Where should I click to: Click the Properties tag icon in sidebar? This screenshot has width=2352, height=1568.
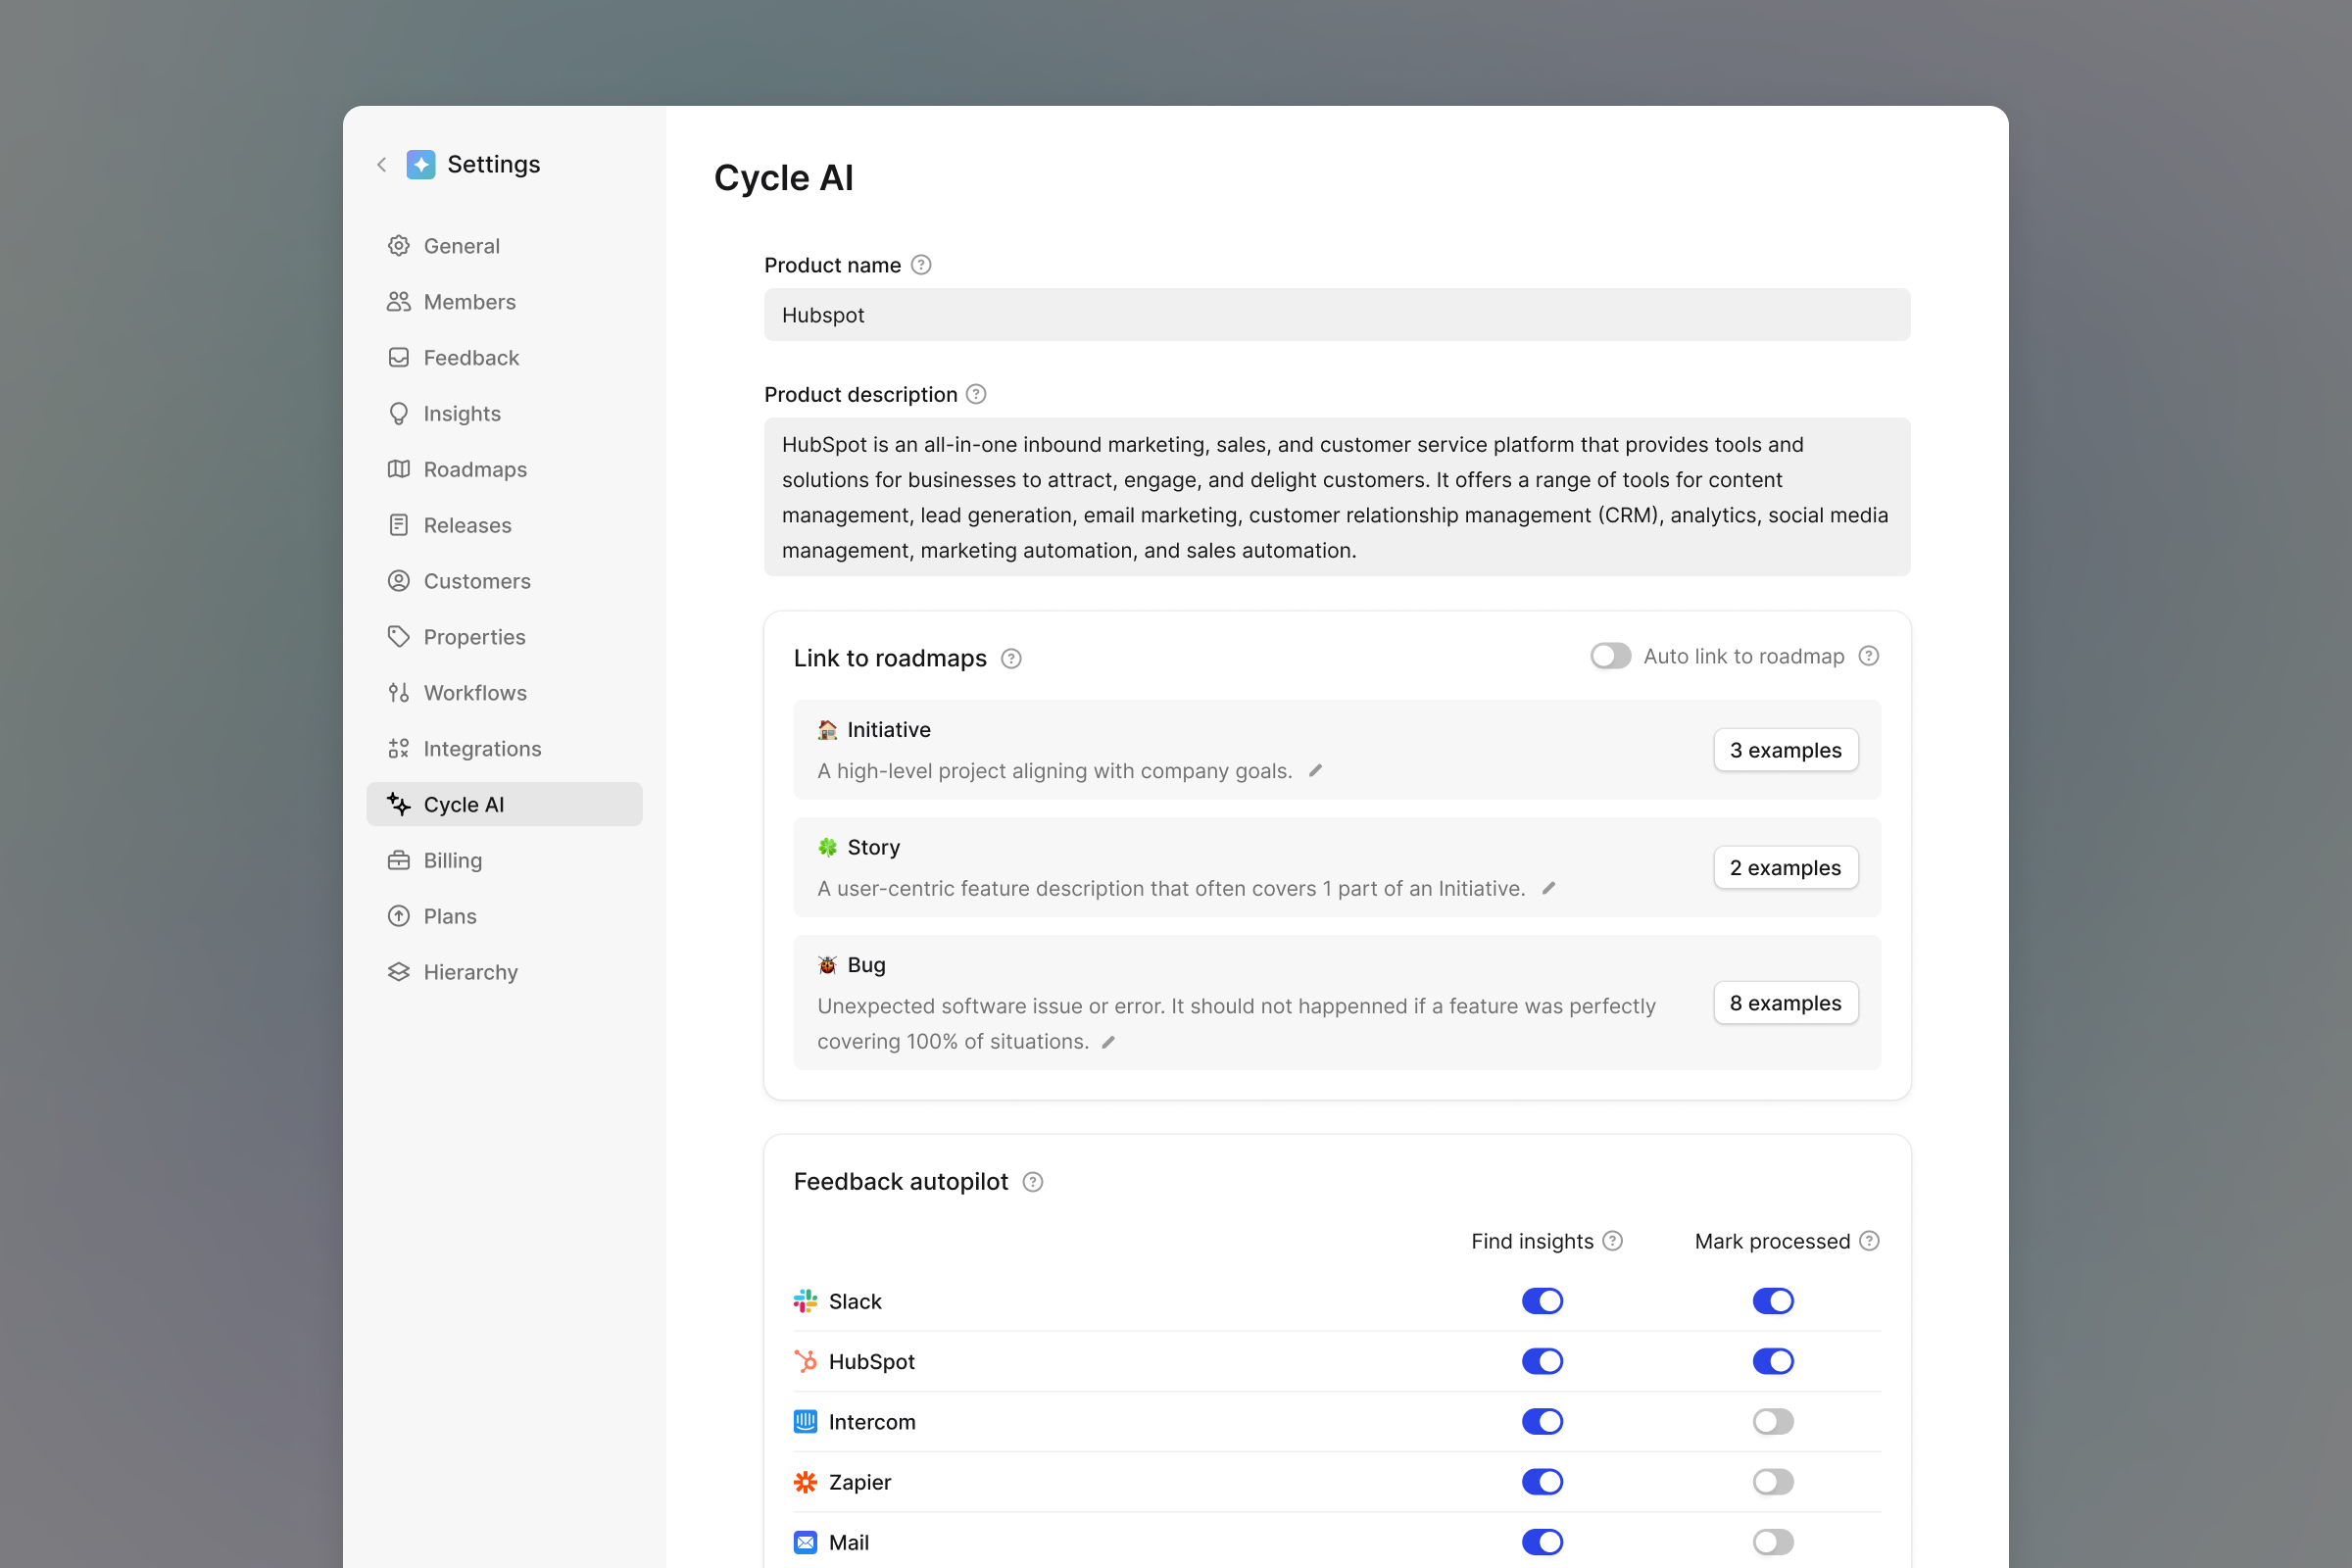pos(399,637)
